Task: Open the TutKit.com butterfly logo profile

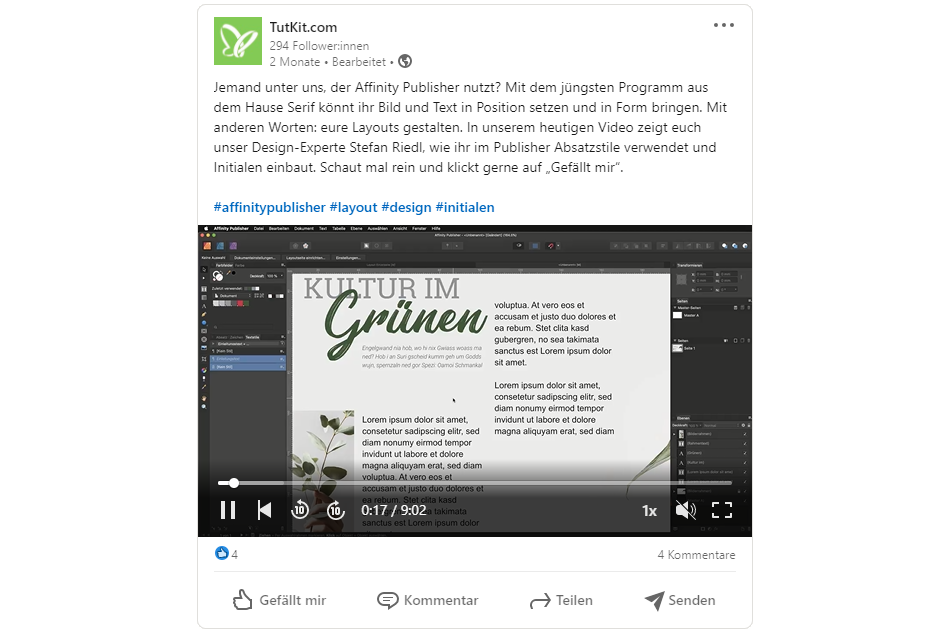Action: pyautogui.click(x=238, y=41)
